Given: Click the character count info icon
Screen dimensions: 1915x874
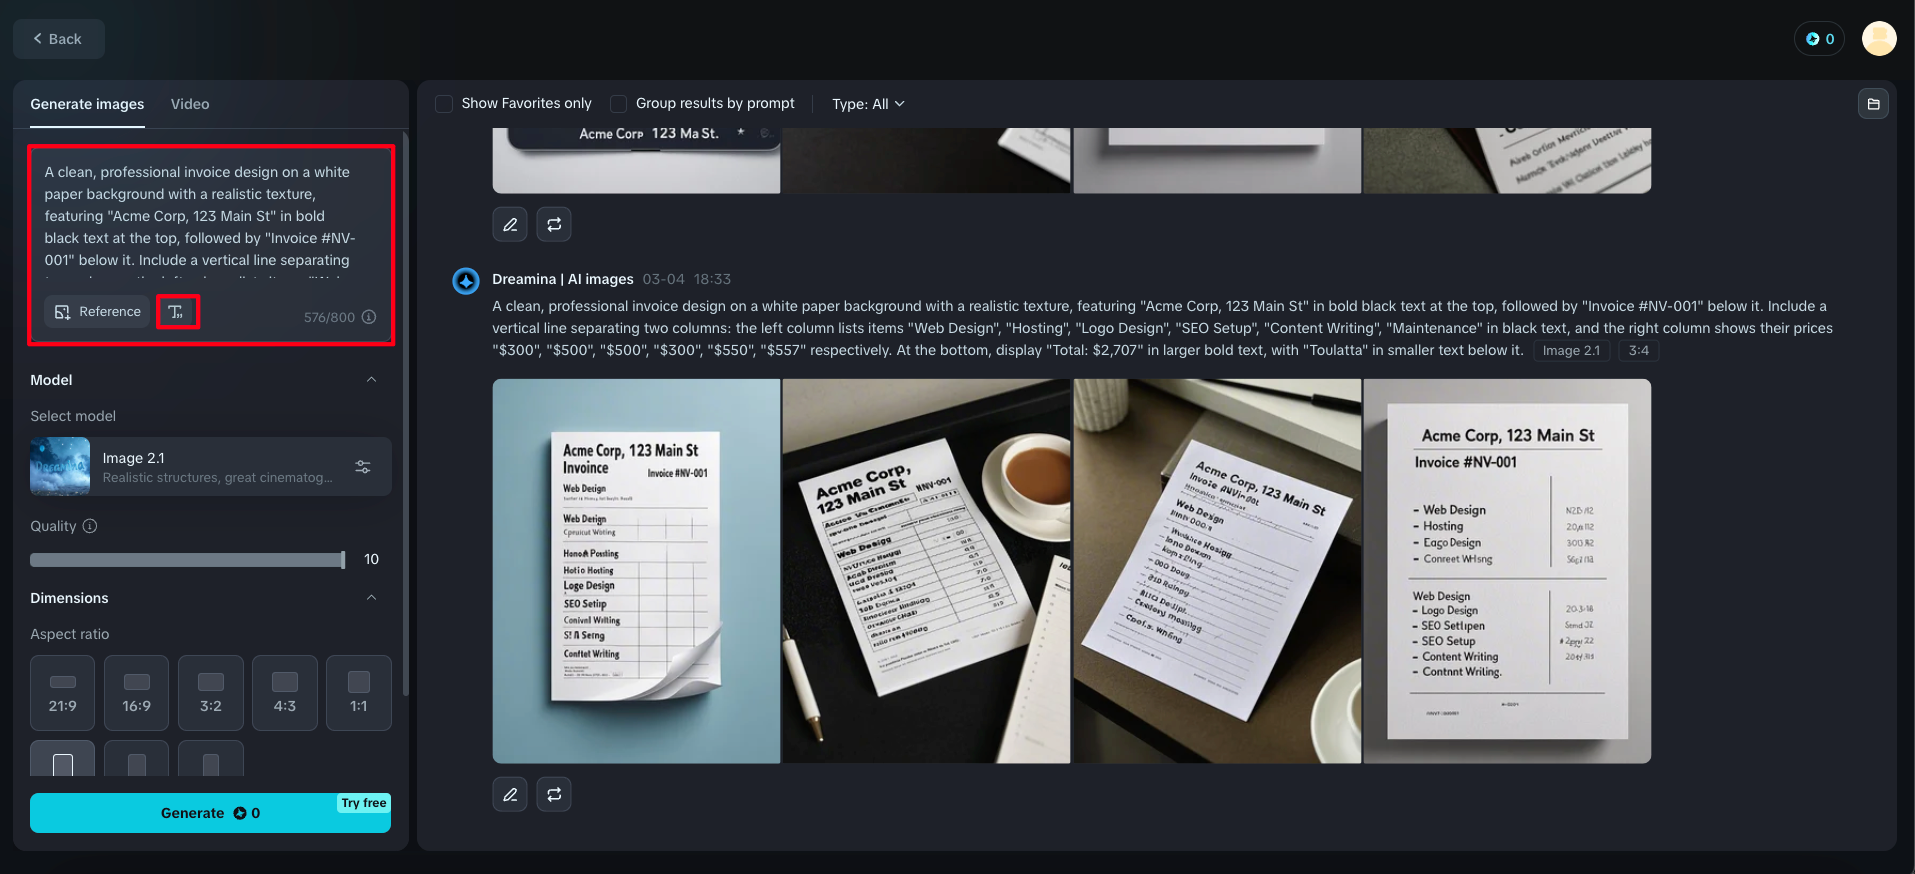Looking at the screenshot, I should [x=369, y=317].
